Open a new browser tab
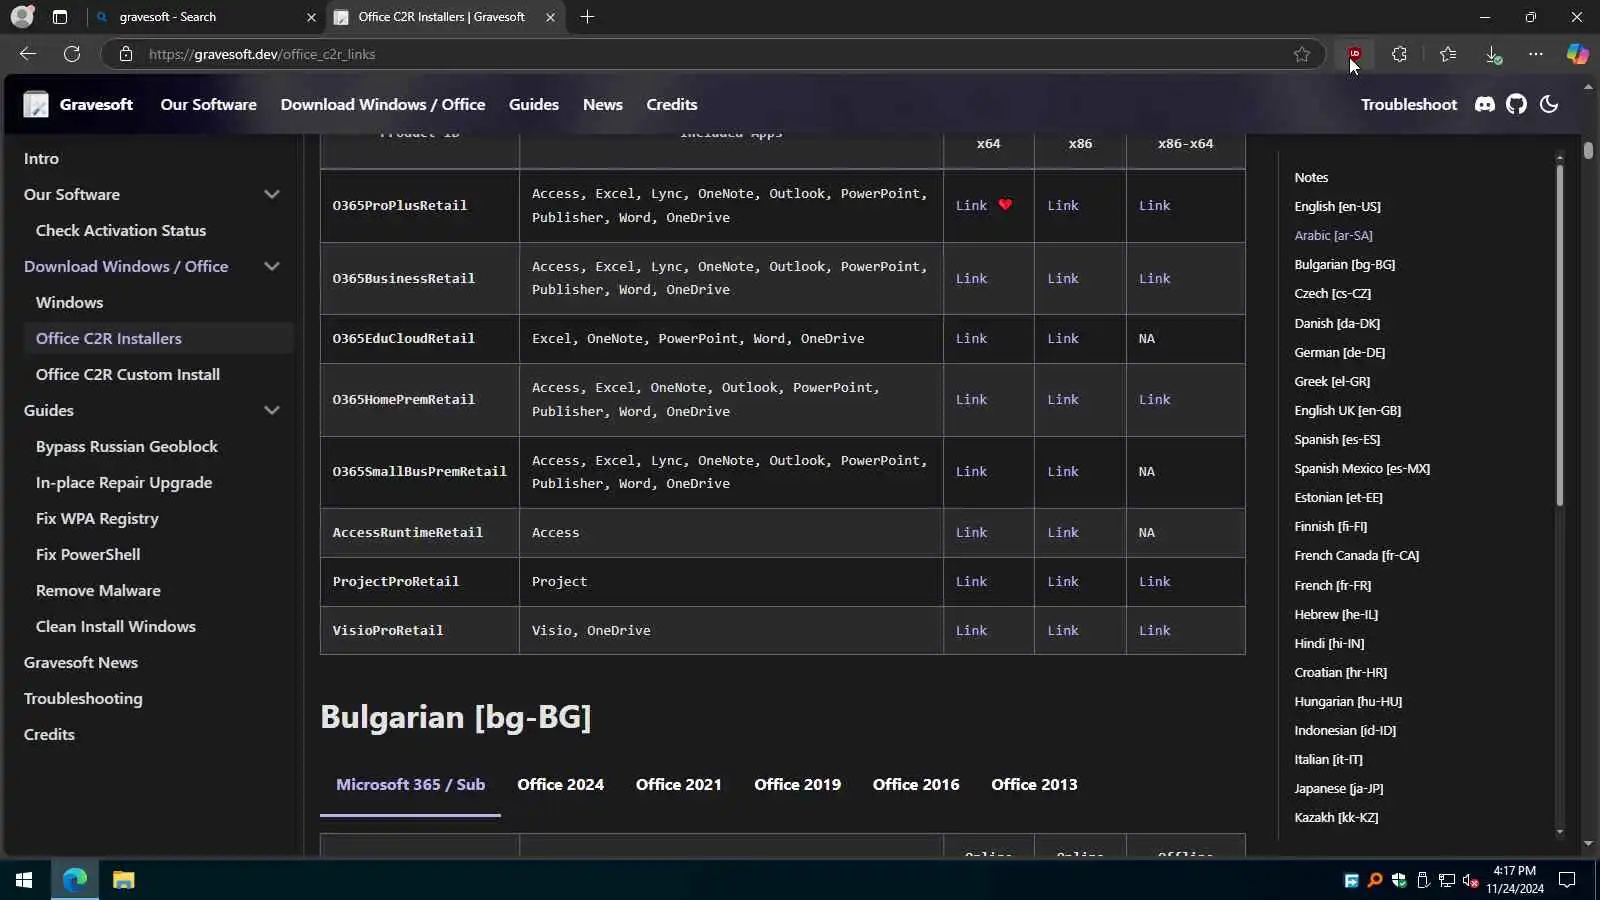1600x900 pixels. click(587, 17)
